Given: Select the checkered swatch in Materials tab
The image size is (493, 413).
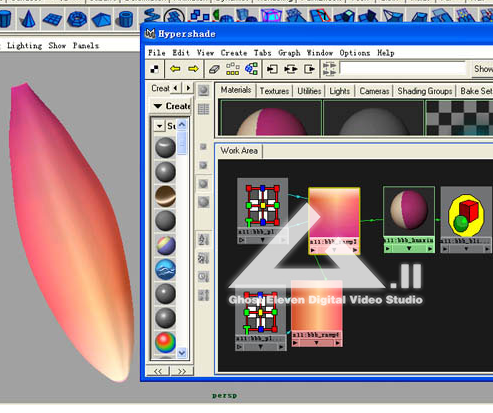Looking at the screenshot, I should click(x=459, y=118).
